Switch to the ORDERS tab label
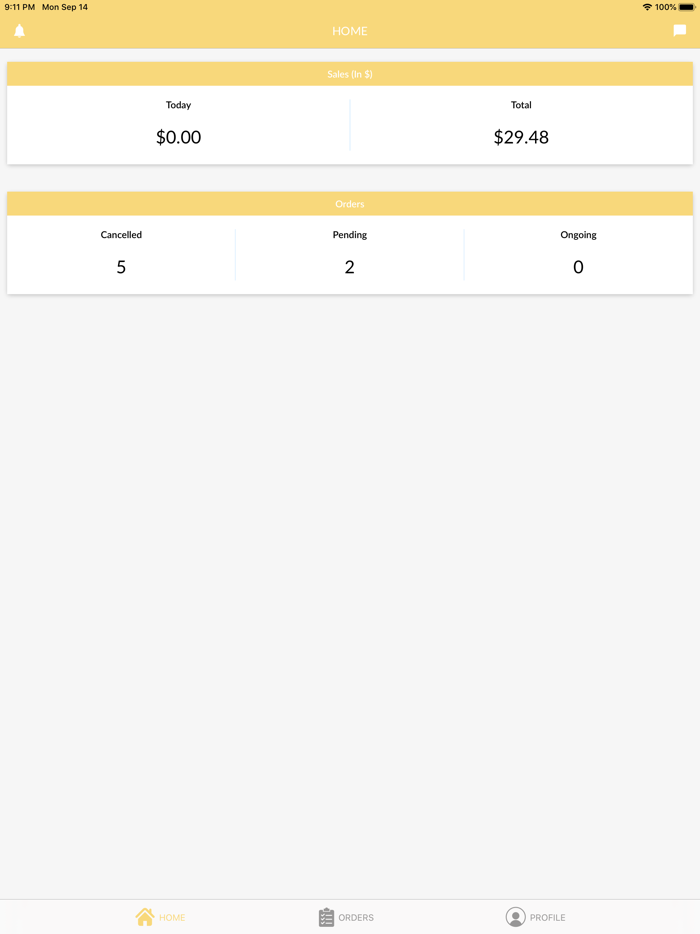 [x=356, y=918]
